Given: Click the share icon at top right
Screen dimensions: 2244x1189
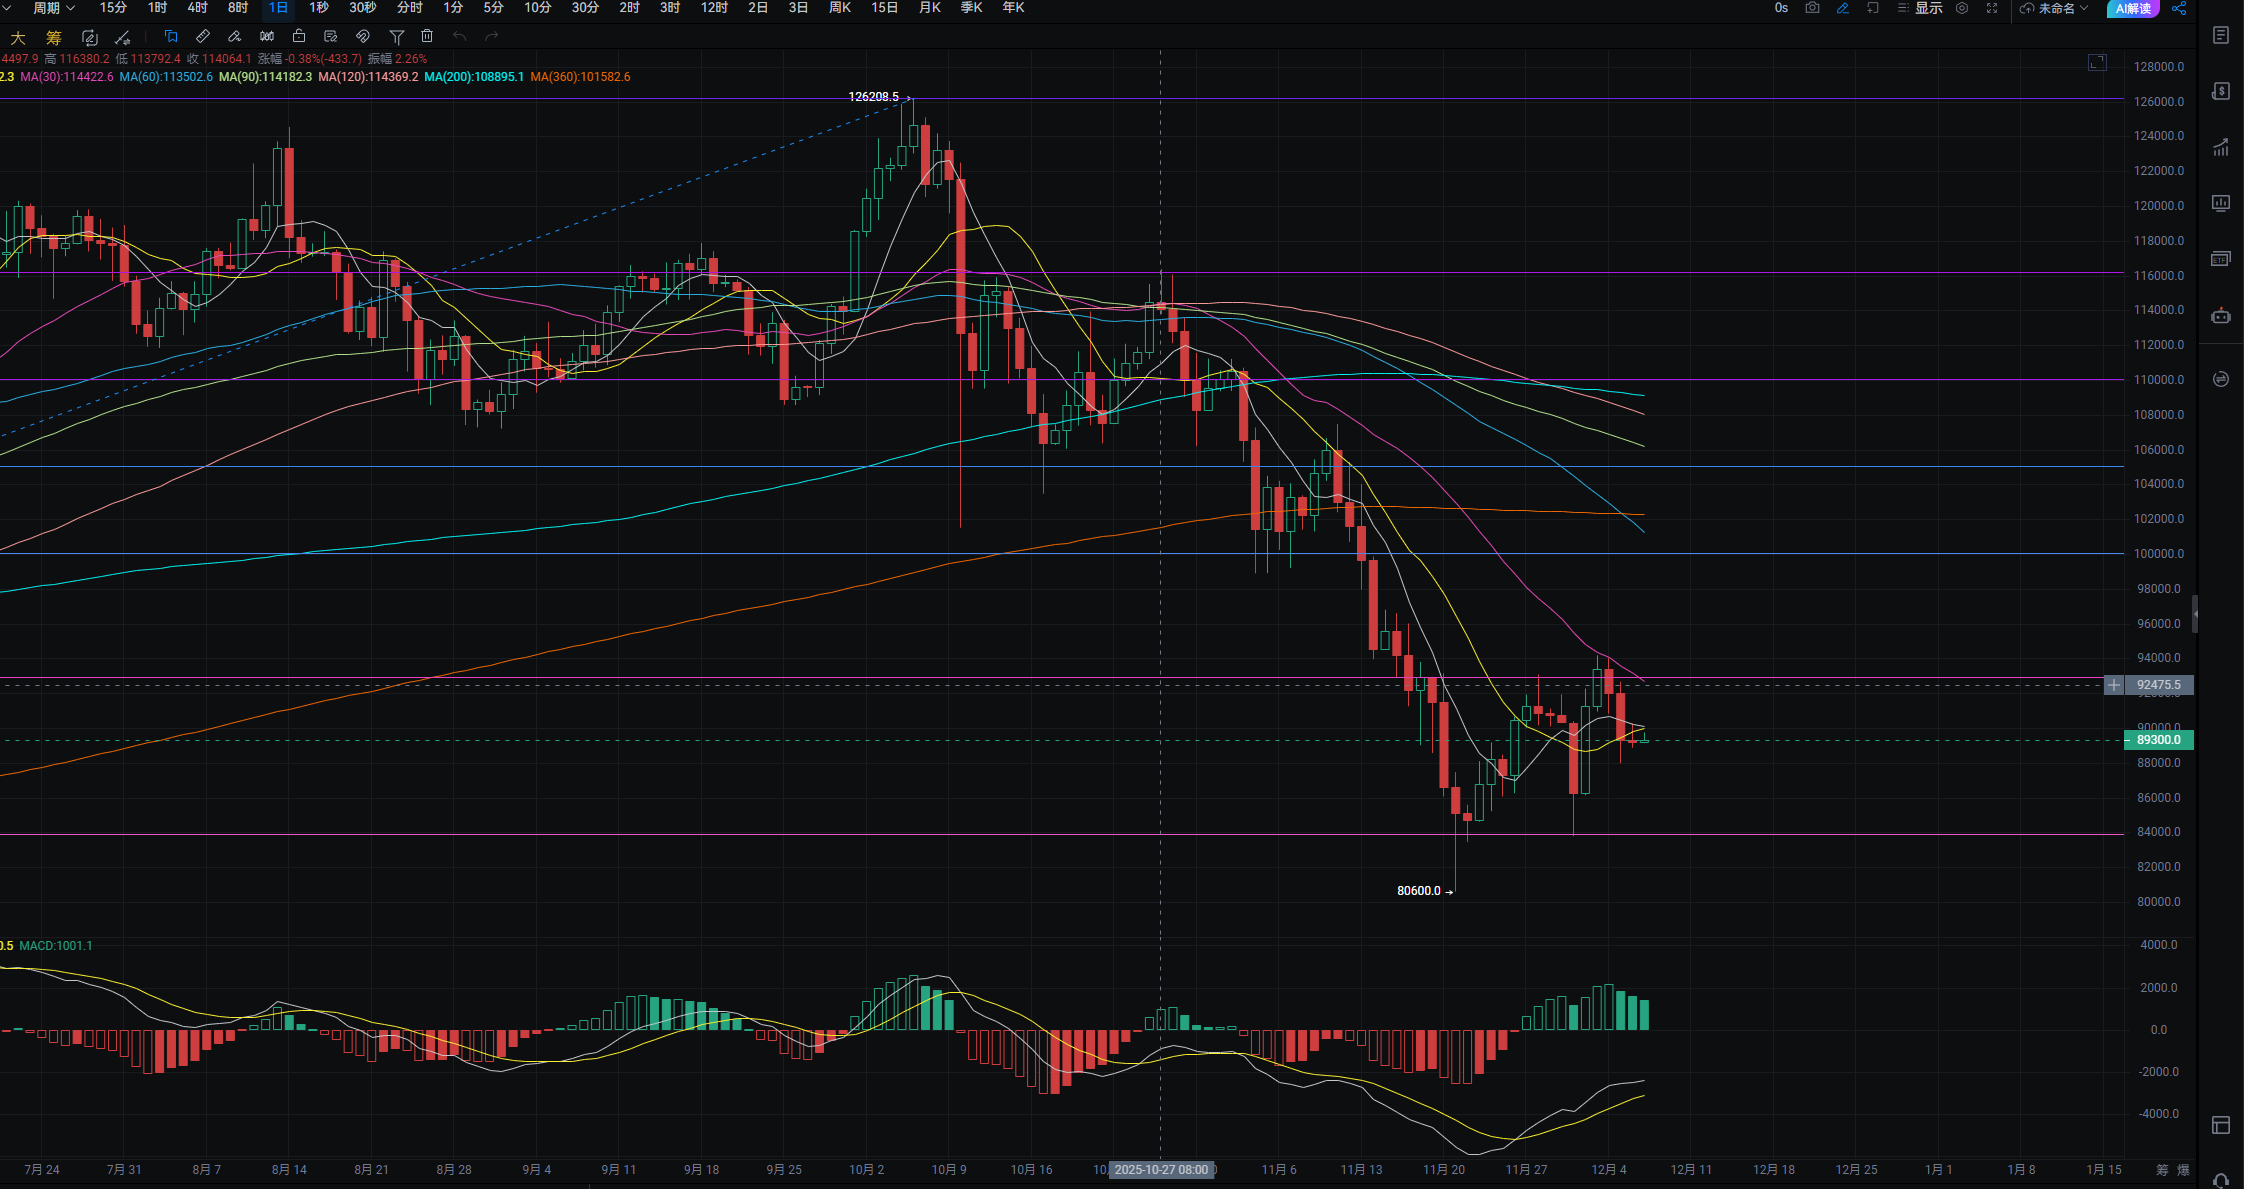Looking at the screenshot, I should pos(2179,8).
